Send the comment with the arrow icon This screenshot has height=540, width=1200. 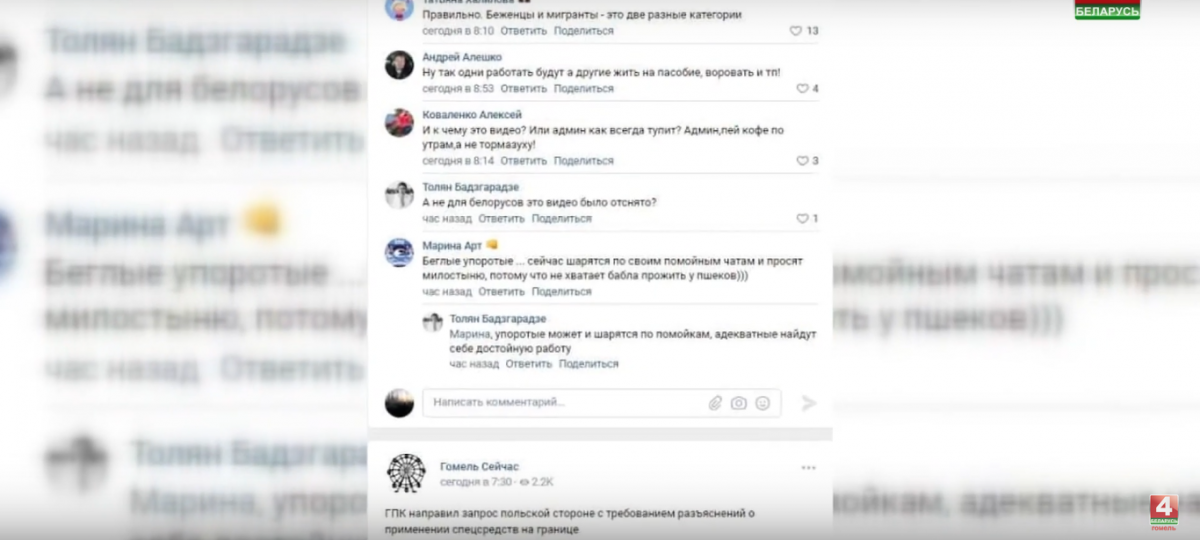pyautogui.click(x=809, y=403)
